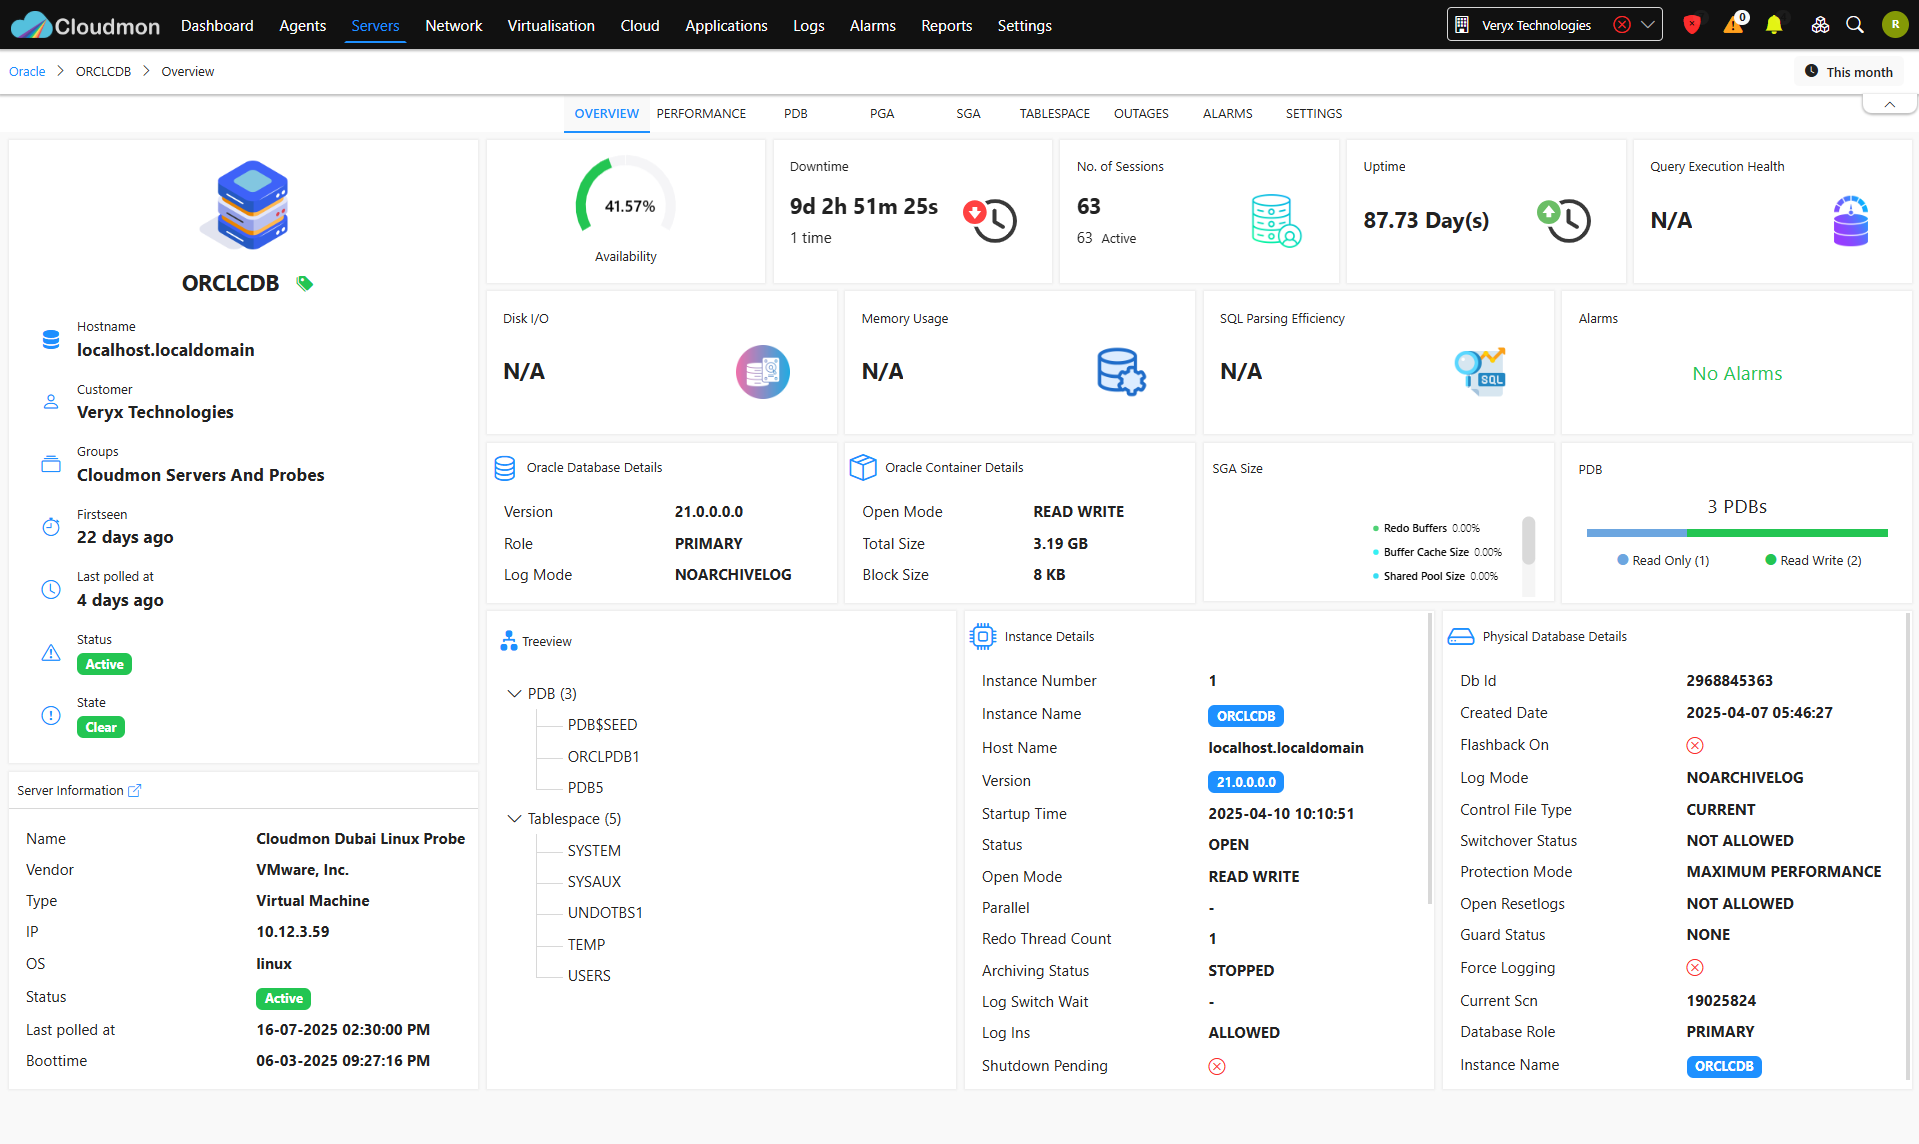Open the orange warning alerts icon
Viewport: 1919px width, 1144px height.
[1733, 25]
